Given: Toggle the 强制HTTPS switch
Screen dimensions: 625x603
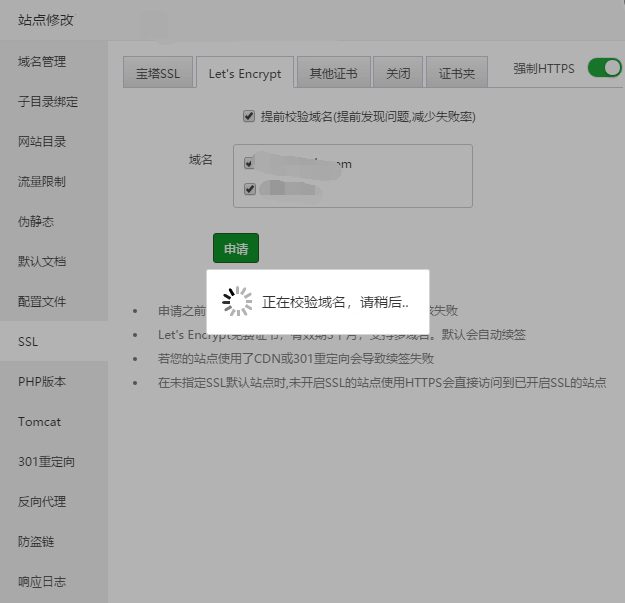Looking at the screenshot, I should coord(604,68).
